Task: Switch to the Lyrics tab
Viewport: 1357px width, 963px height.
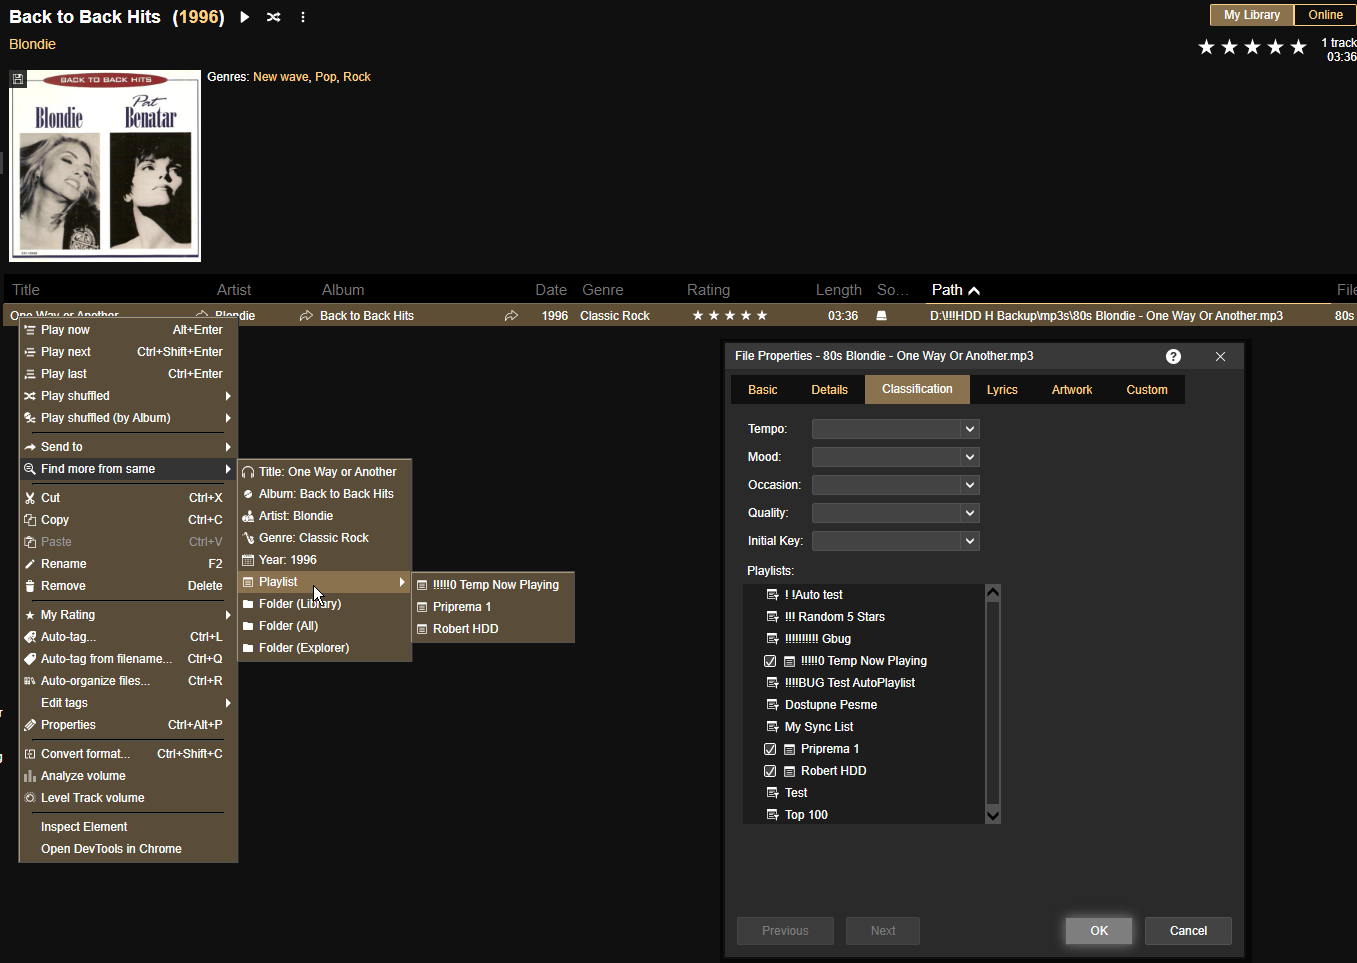Action: [1001, 390]
